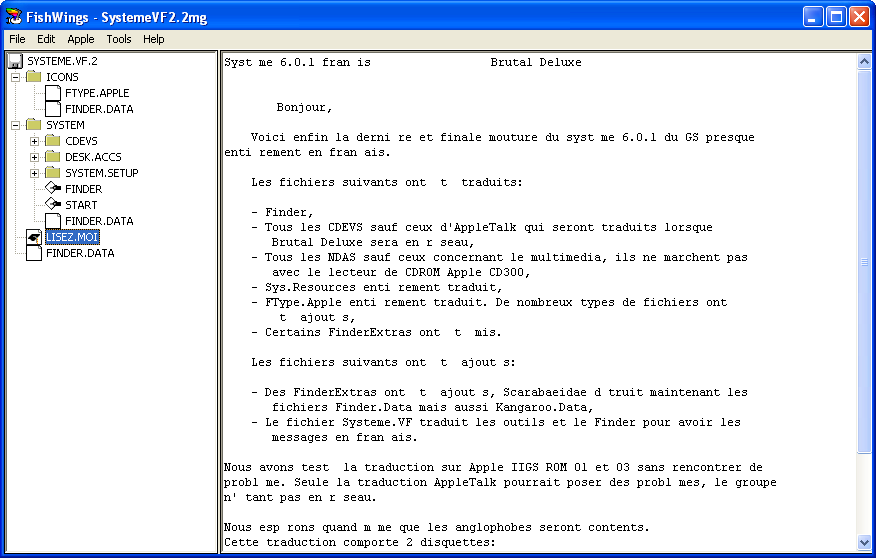
Task: Open the Edit menu
Action: coord(46,39)
